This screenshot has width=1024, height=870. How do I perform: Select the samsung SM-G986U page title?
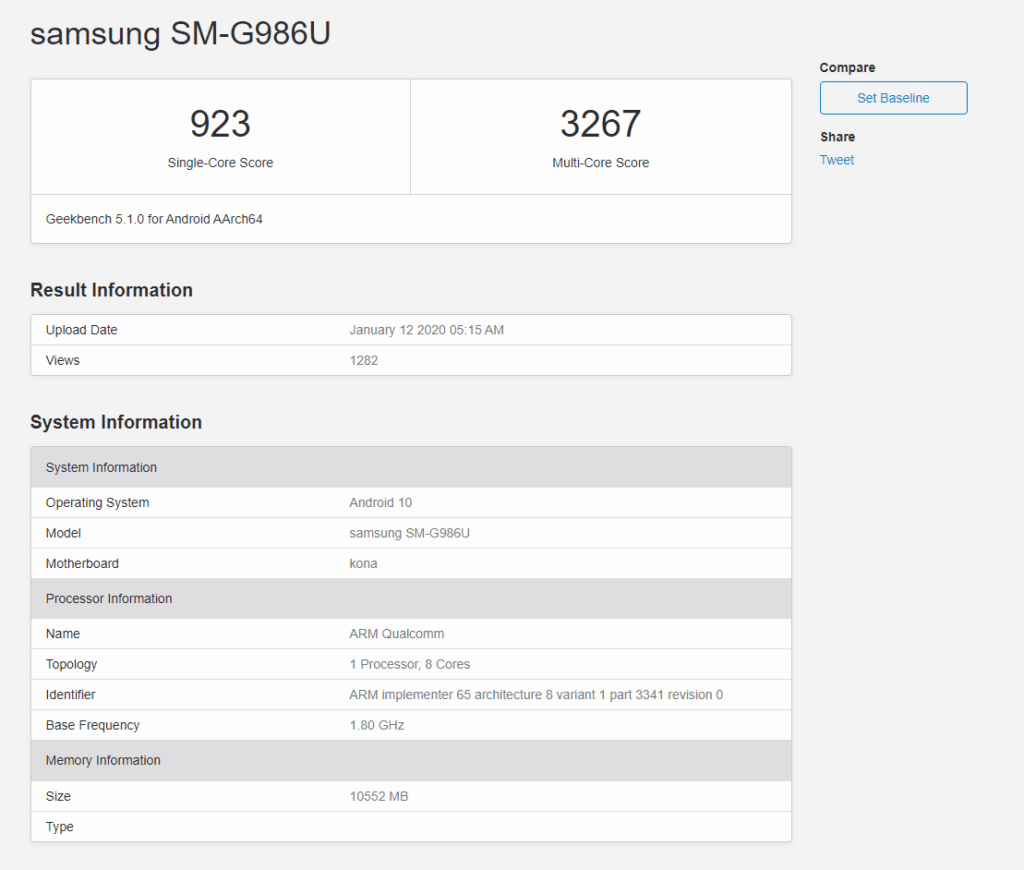180,34
